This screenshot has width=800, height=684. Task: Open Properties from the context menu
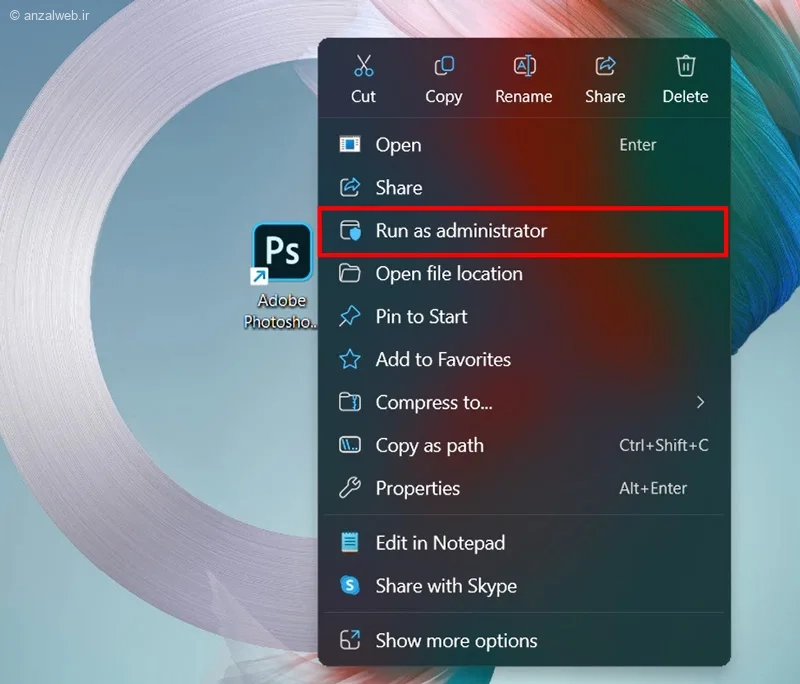pyautogui.click(x=524, y=488)
